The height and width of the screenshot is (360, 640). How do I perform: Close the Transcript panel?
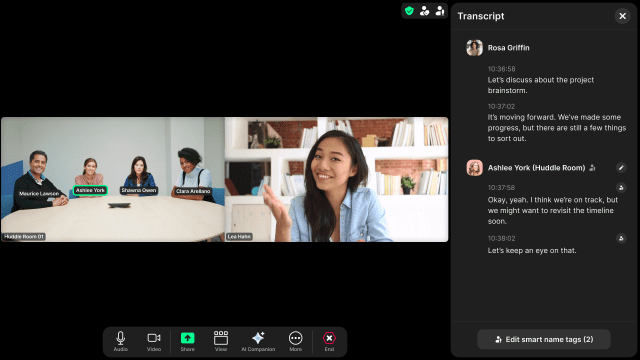[x=622, y=16]
